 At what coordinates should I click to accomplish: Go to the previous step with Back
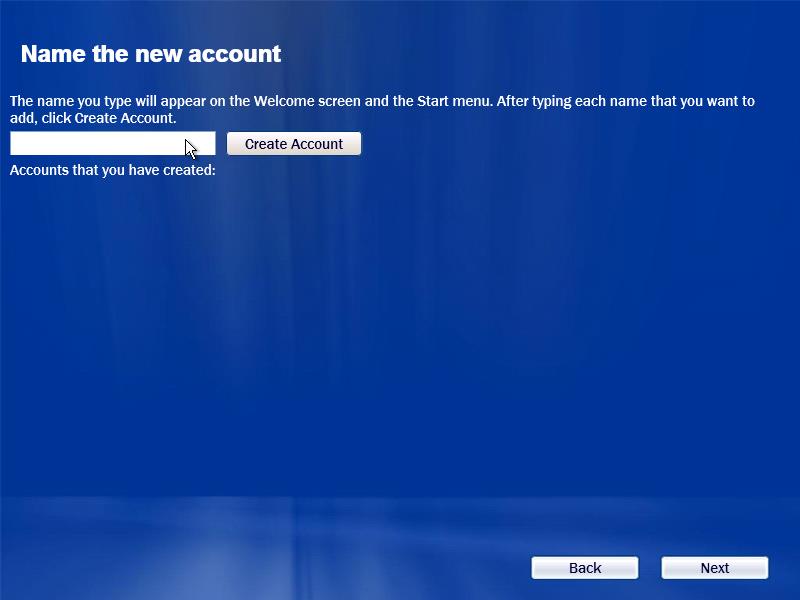(585, 568)
